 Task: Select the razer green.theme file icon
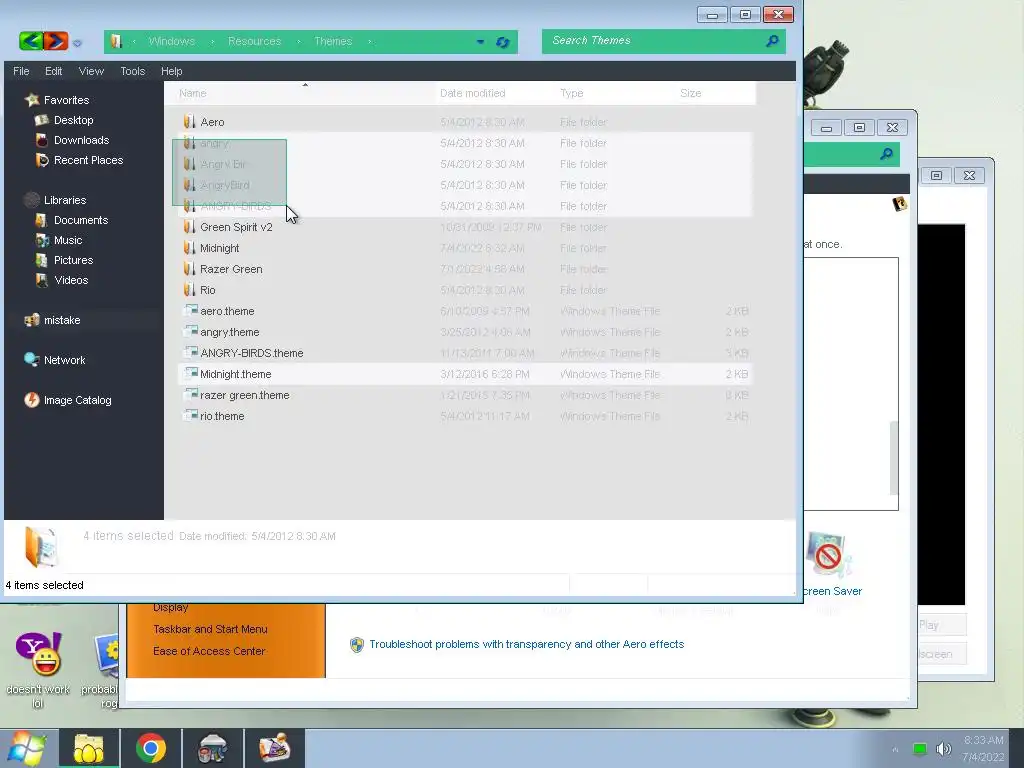click(190, 394)
